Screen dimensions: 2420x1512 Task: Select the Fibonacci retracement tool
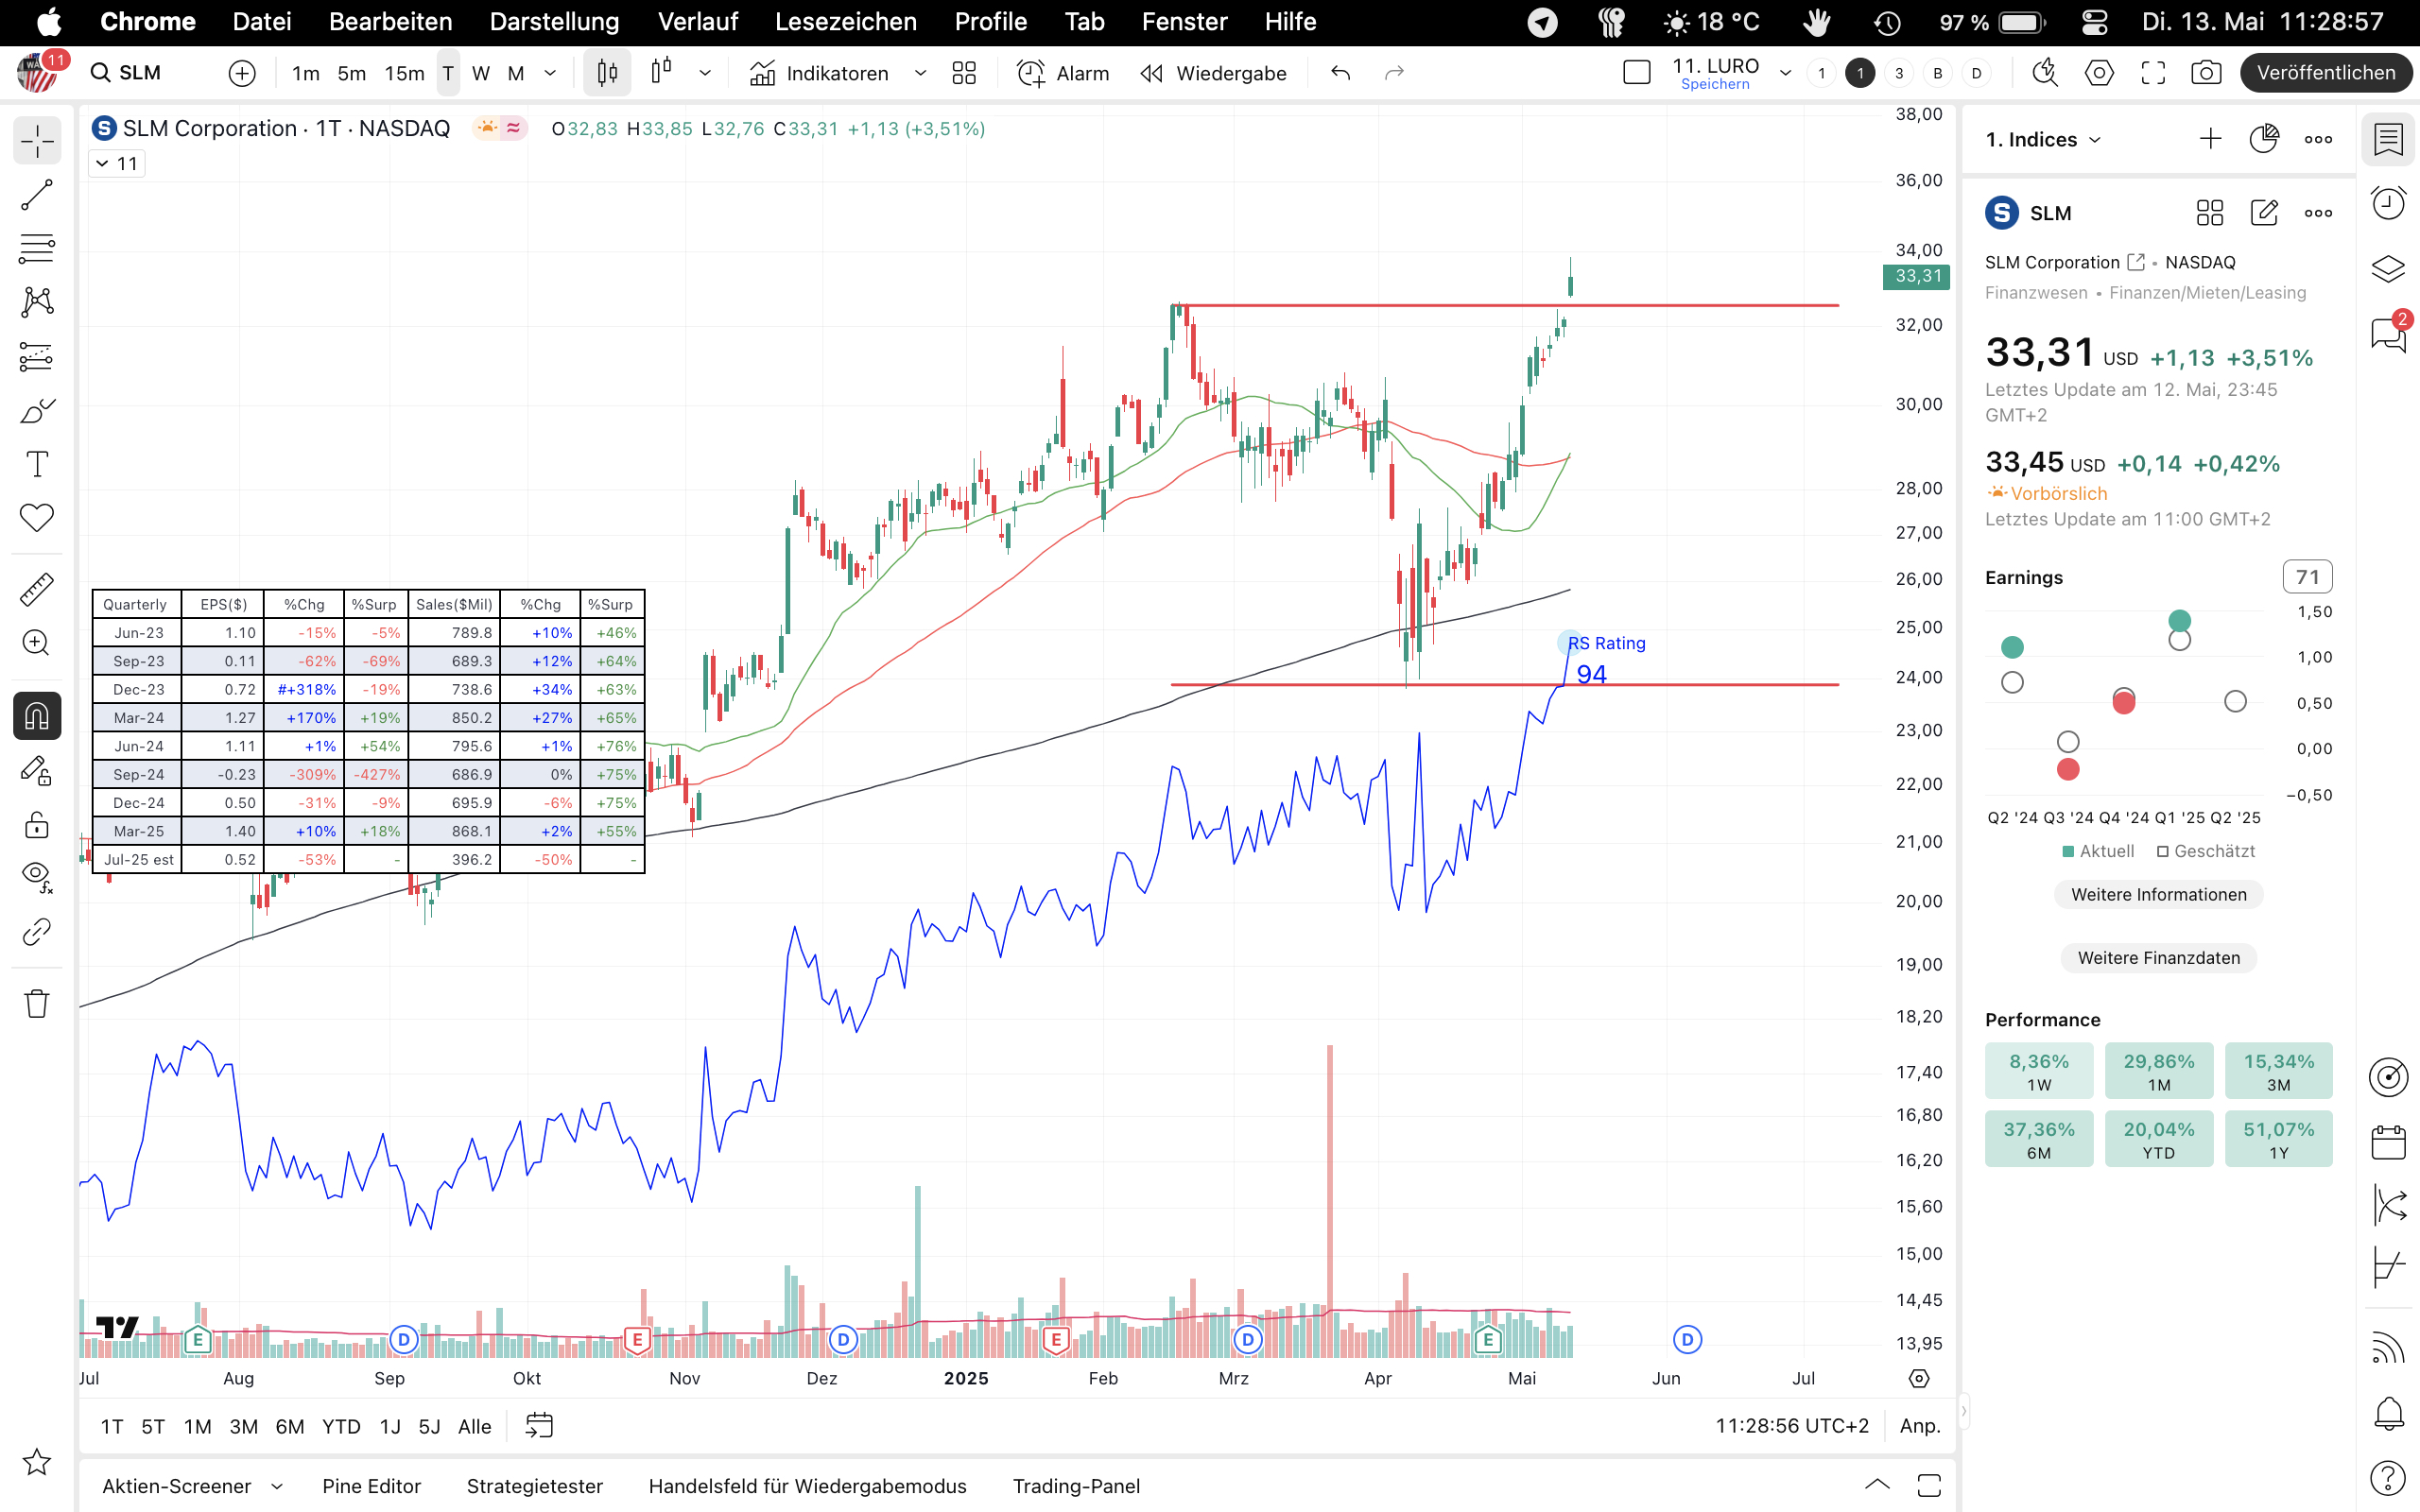[x=37, y=248]
